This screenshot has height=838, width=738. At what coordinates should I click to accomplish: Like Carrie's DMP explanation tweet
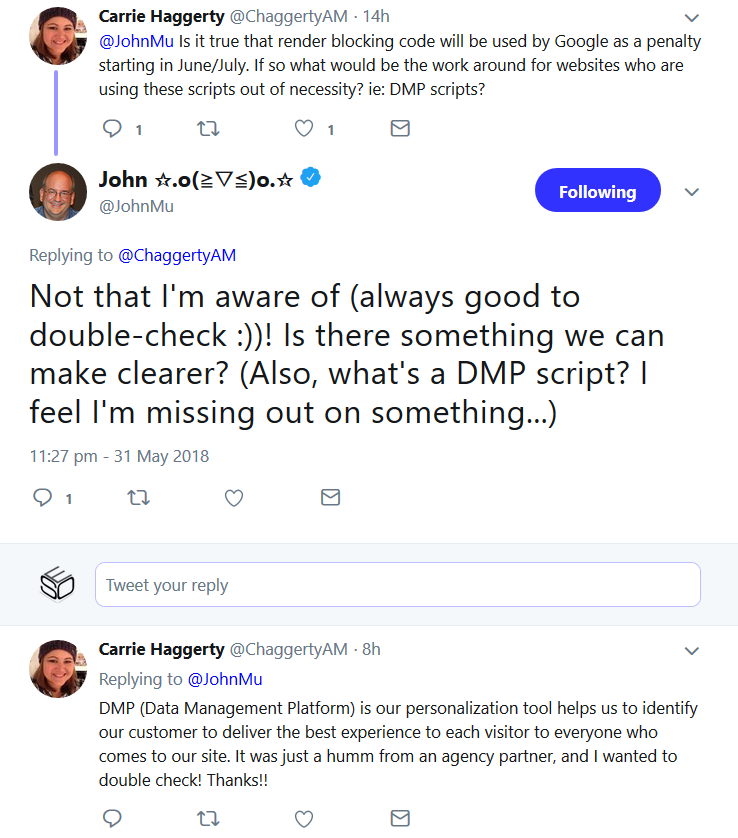click(x=304, y=818)
